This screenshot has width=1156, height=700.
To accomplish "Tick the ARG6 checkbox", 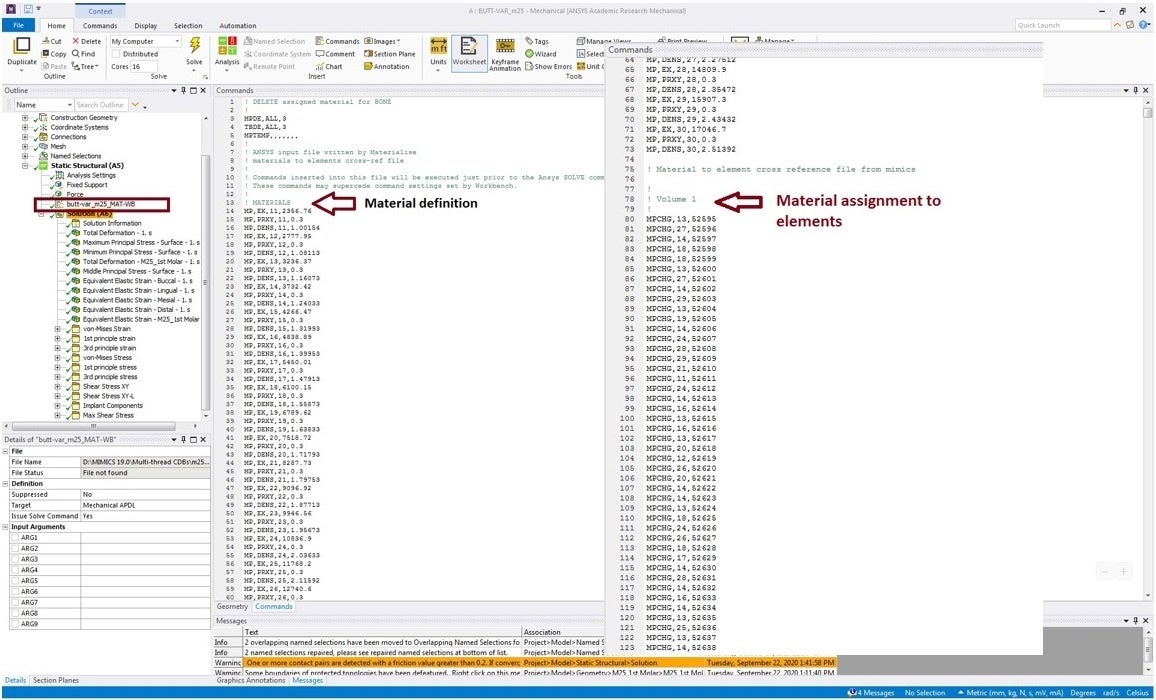I will coord(15,592).
